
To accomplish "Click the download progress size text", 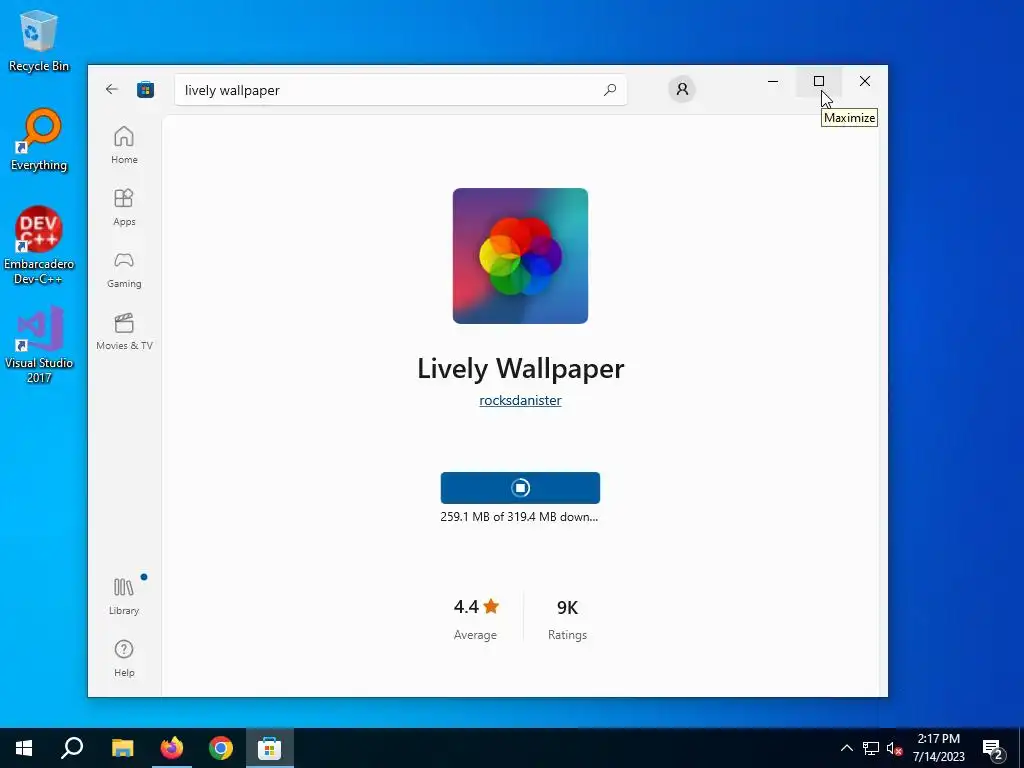I will coord(519,517).
